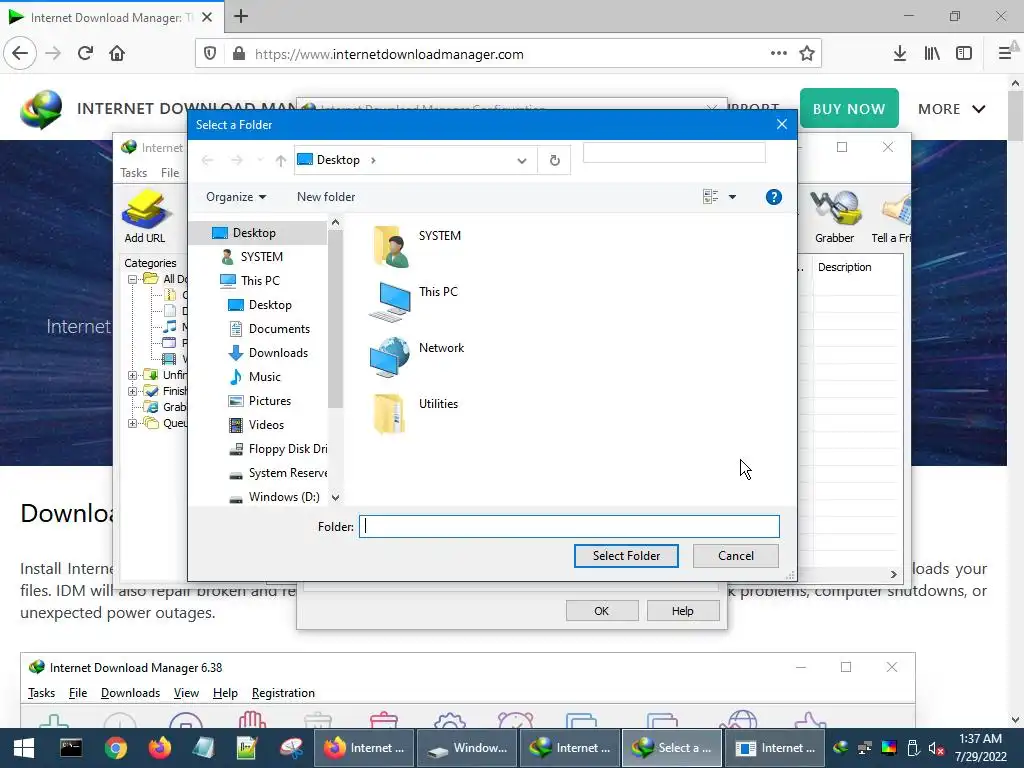Click Add URL icon in IDM window
Screen dimensions: 1024x768
coord(145,217)
